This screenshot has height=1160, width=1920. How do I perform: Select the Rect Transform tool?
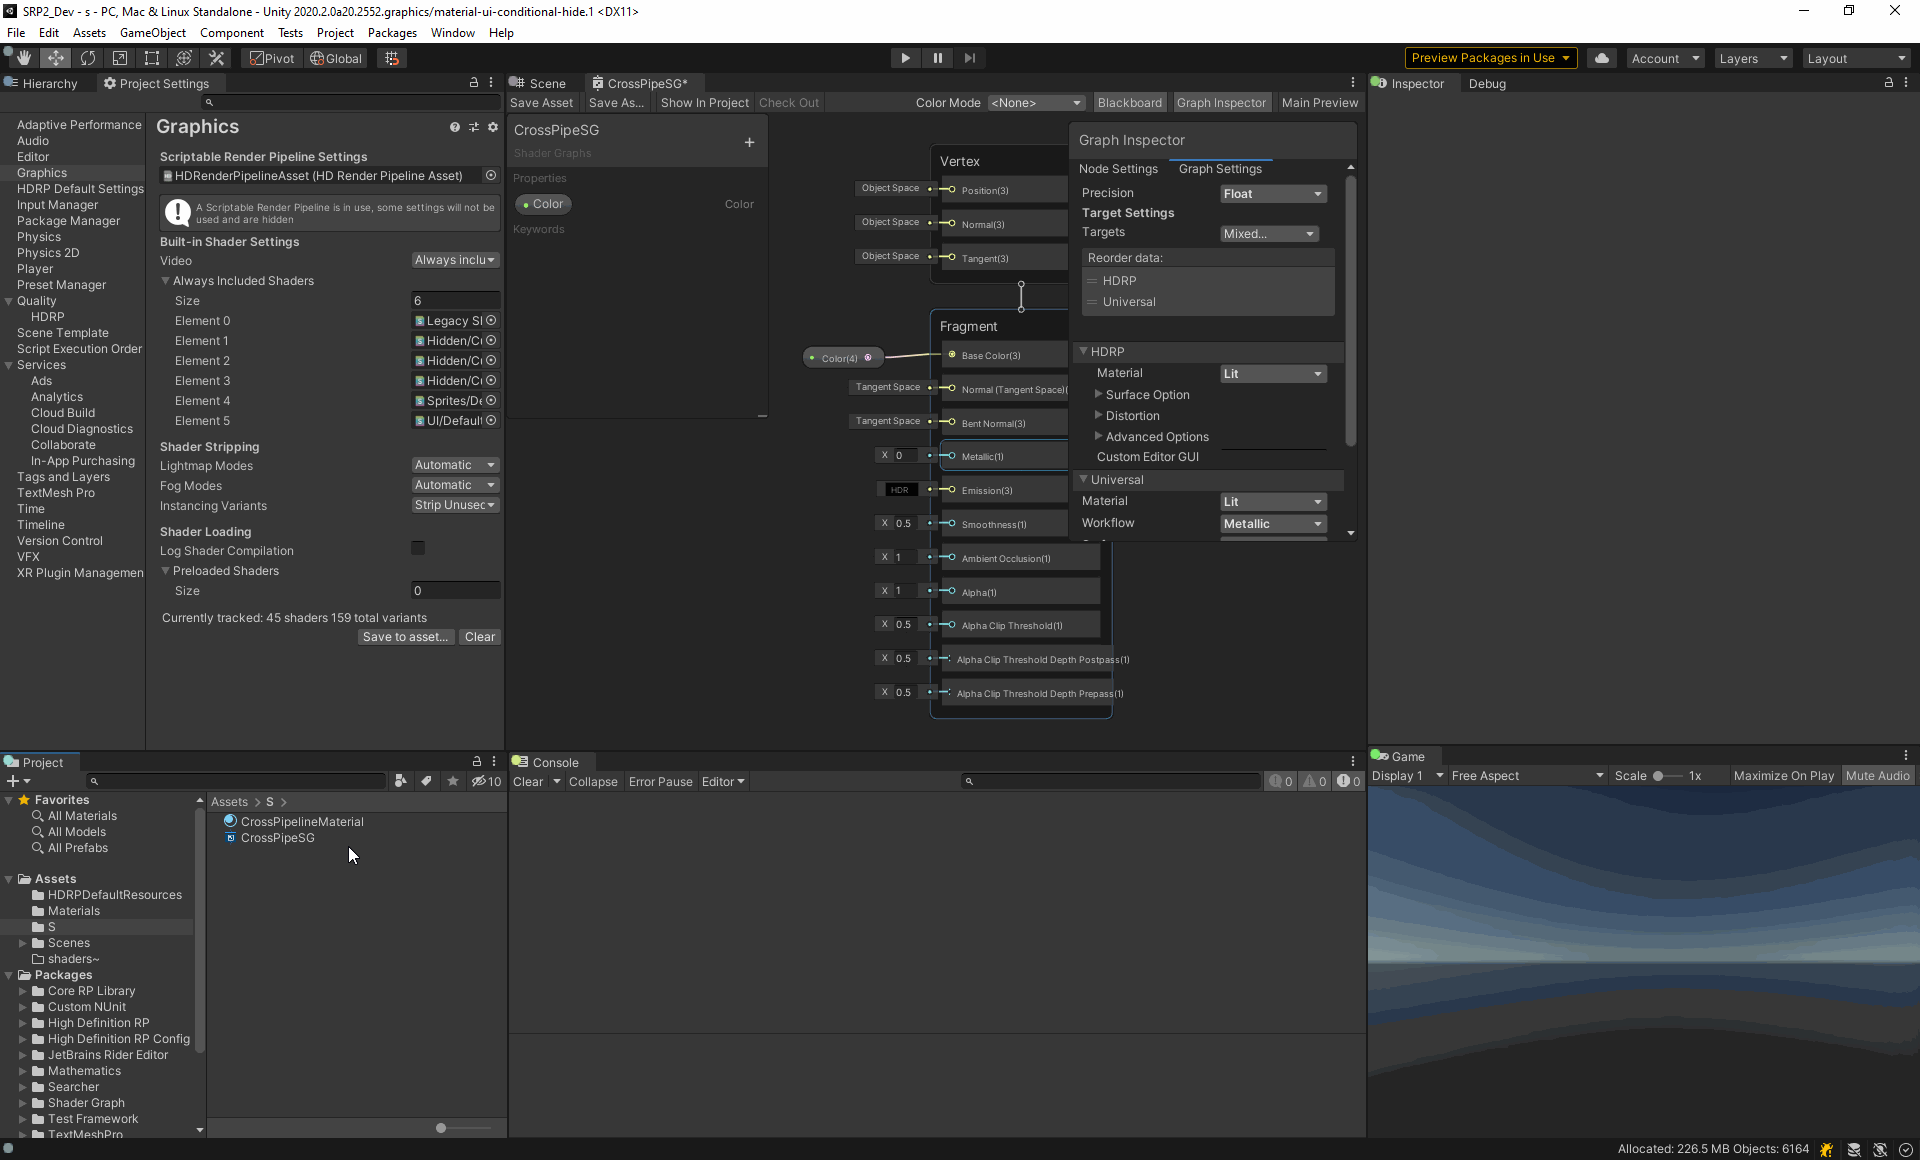click(x=151, y=57)
